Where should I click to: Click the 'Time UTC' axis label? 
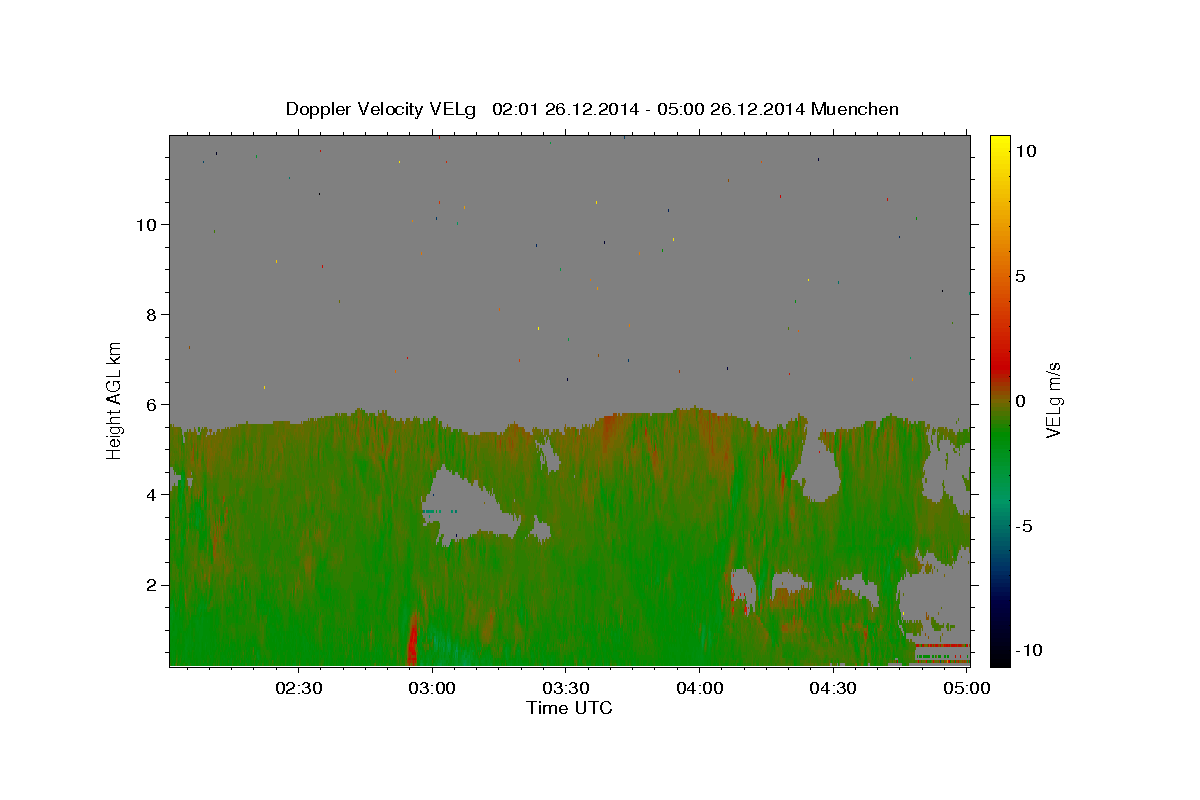pyautogui.click(x=569, y=708)
